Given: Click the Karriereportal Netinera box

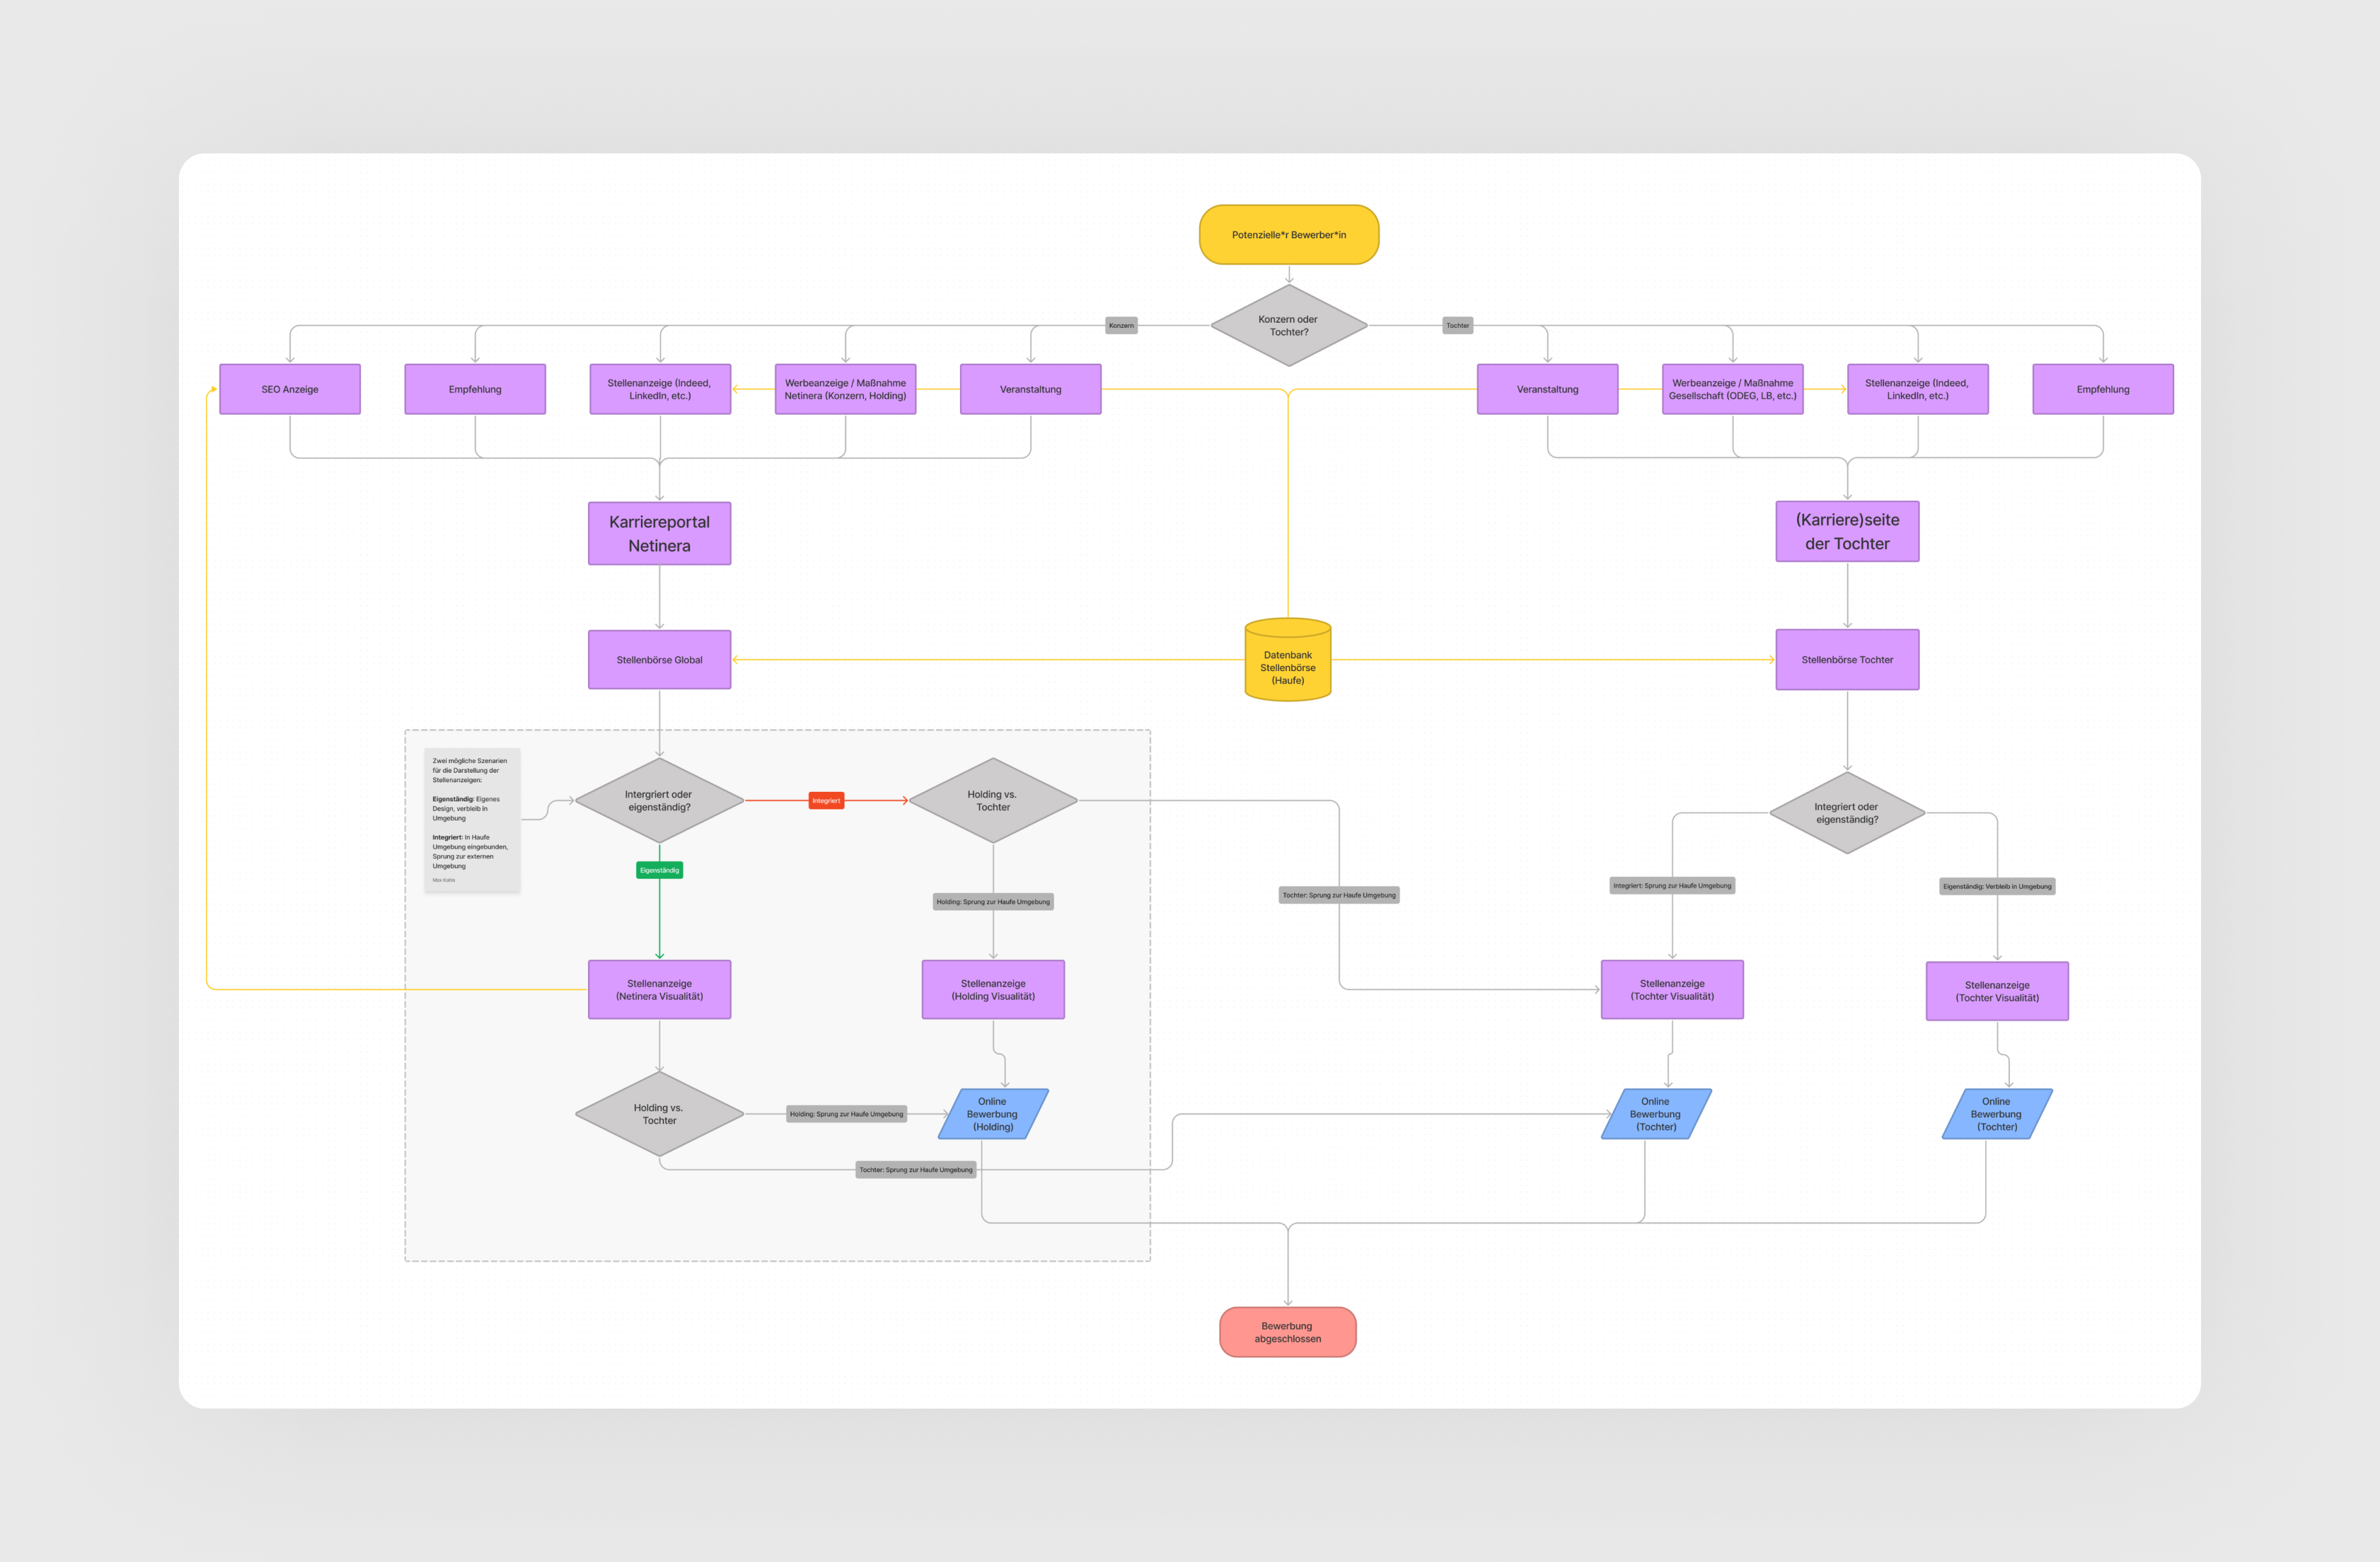Looking at the screenshot, I should 659,533.
